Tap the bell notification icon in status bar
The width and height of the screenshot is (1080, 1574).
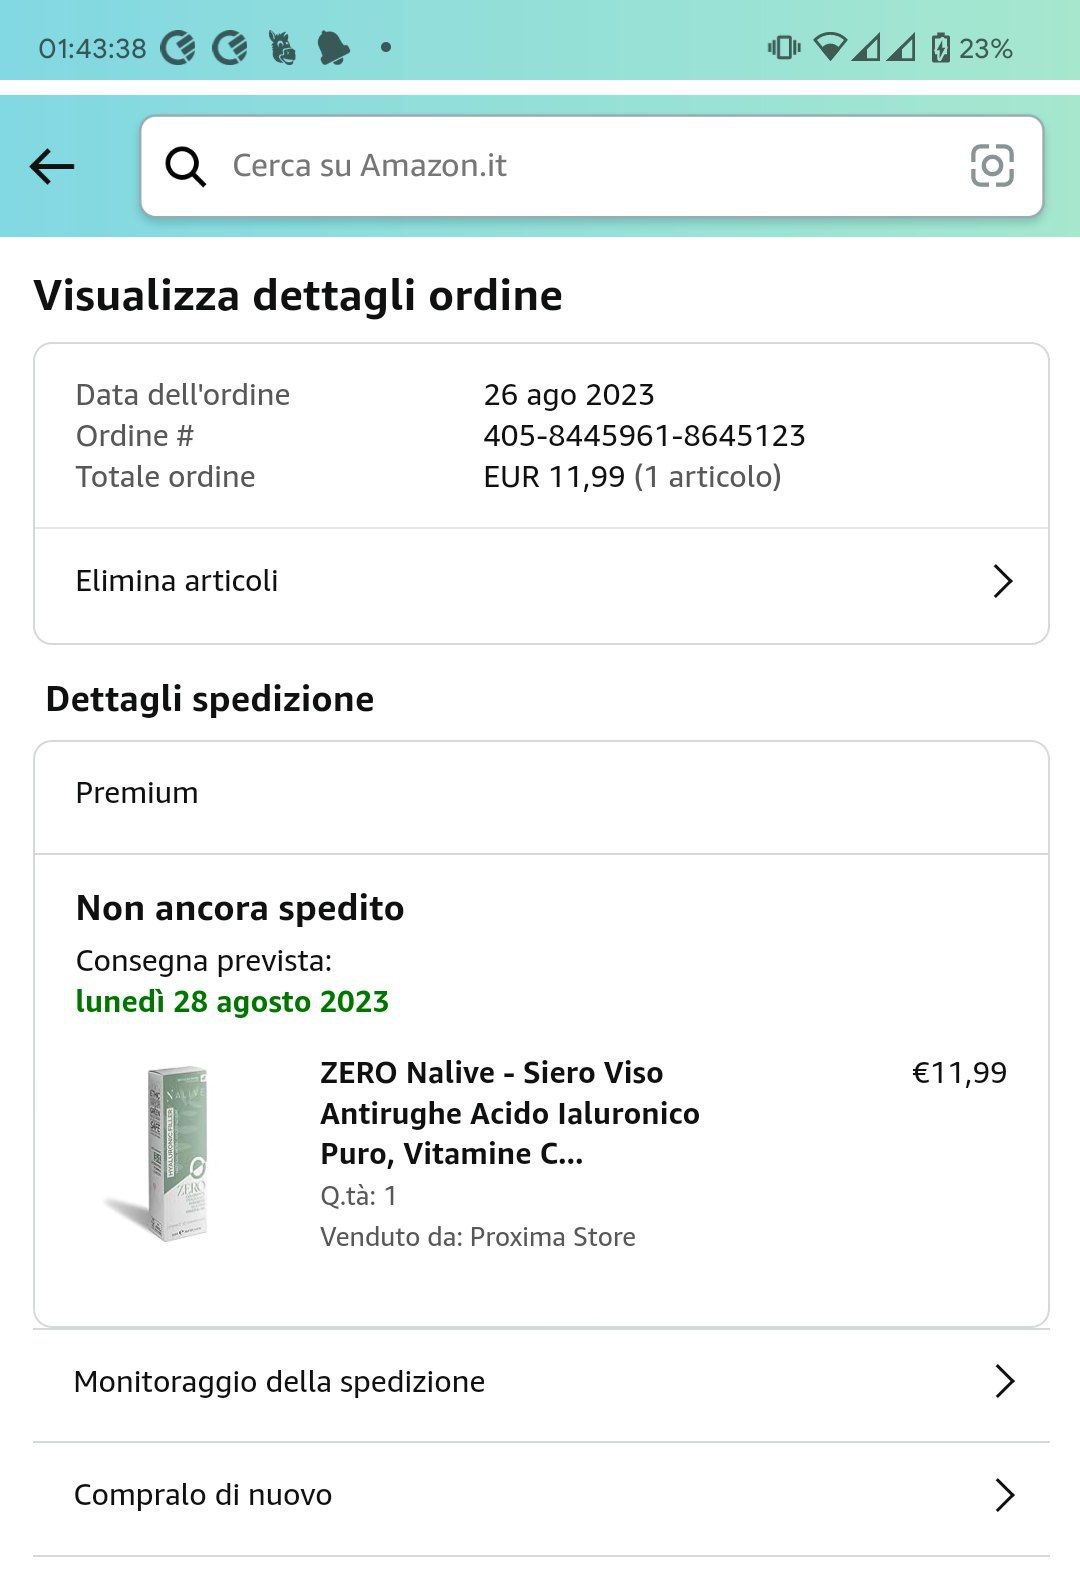(x=333, y=47)
